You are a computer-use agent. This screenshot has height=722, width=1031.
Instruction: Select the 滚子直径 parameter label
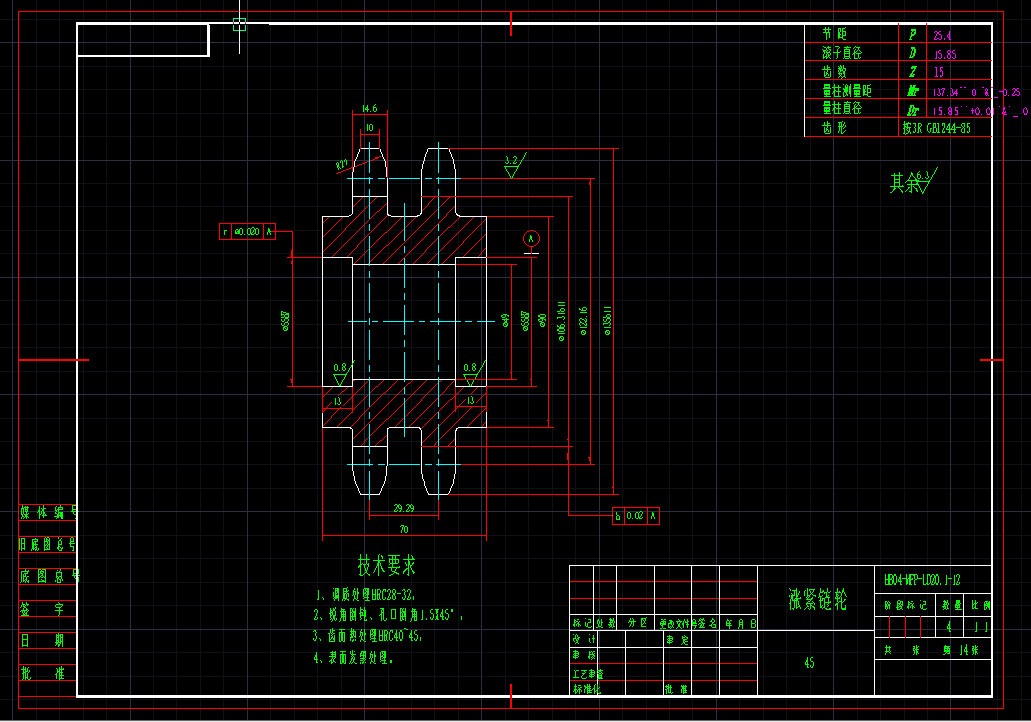pos(842,53)
